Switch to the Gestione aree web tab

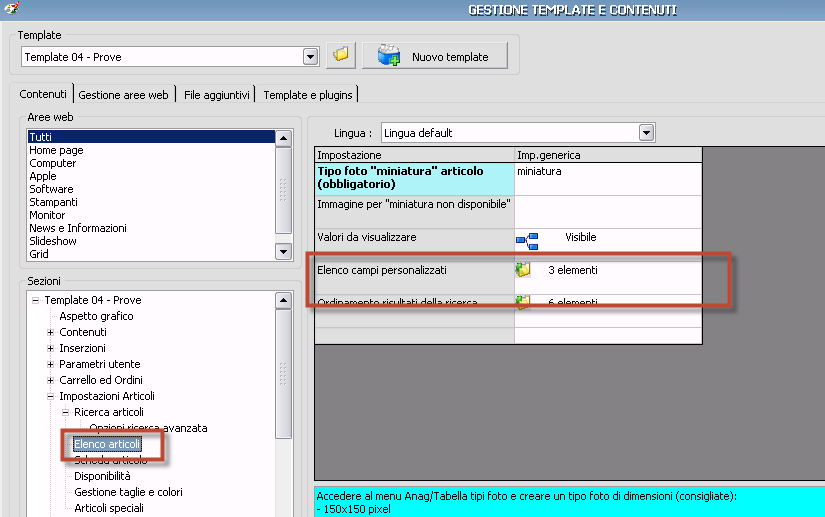click(123, 95)
